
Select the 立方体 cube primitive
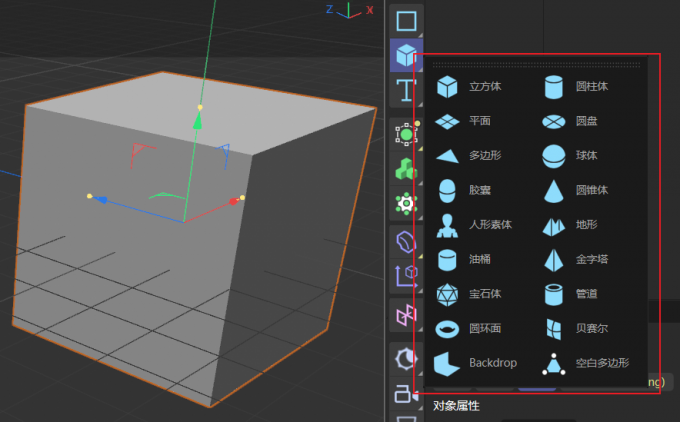(468, 86)
